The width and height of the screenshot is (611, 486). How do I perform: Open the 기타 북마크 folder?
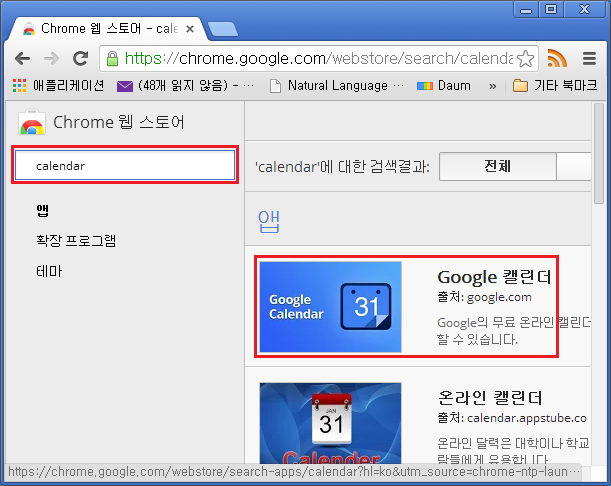[x=555, y=85]
